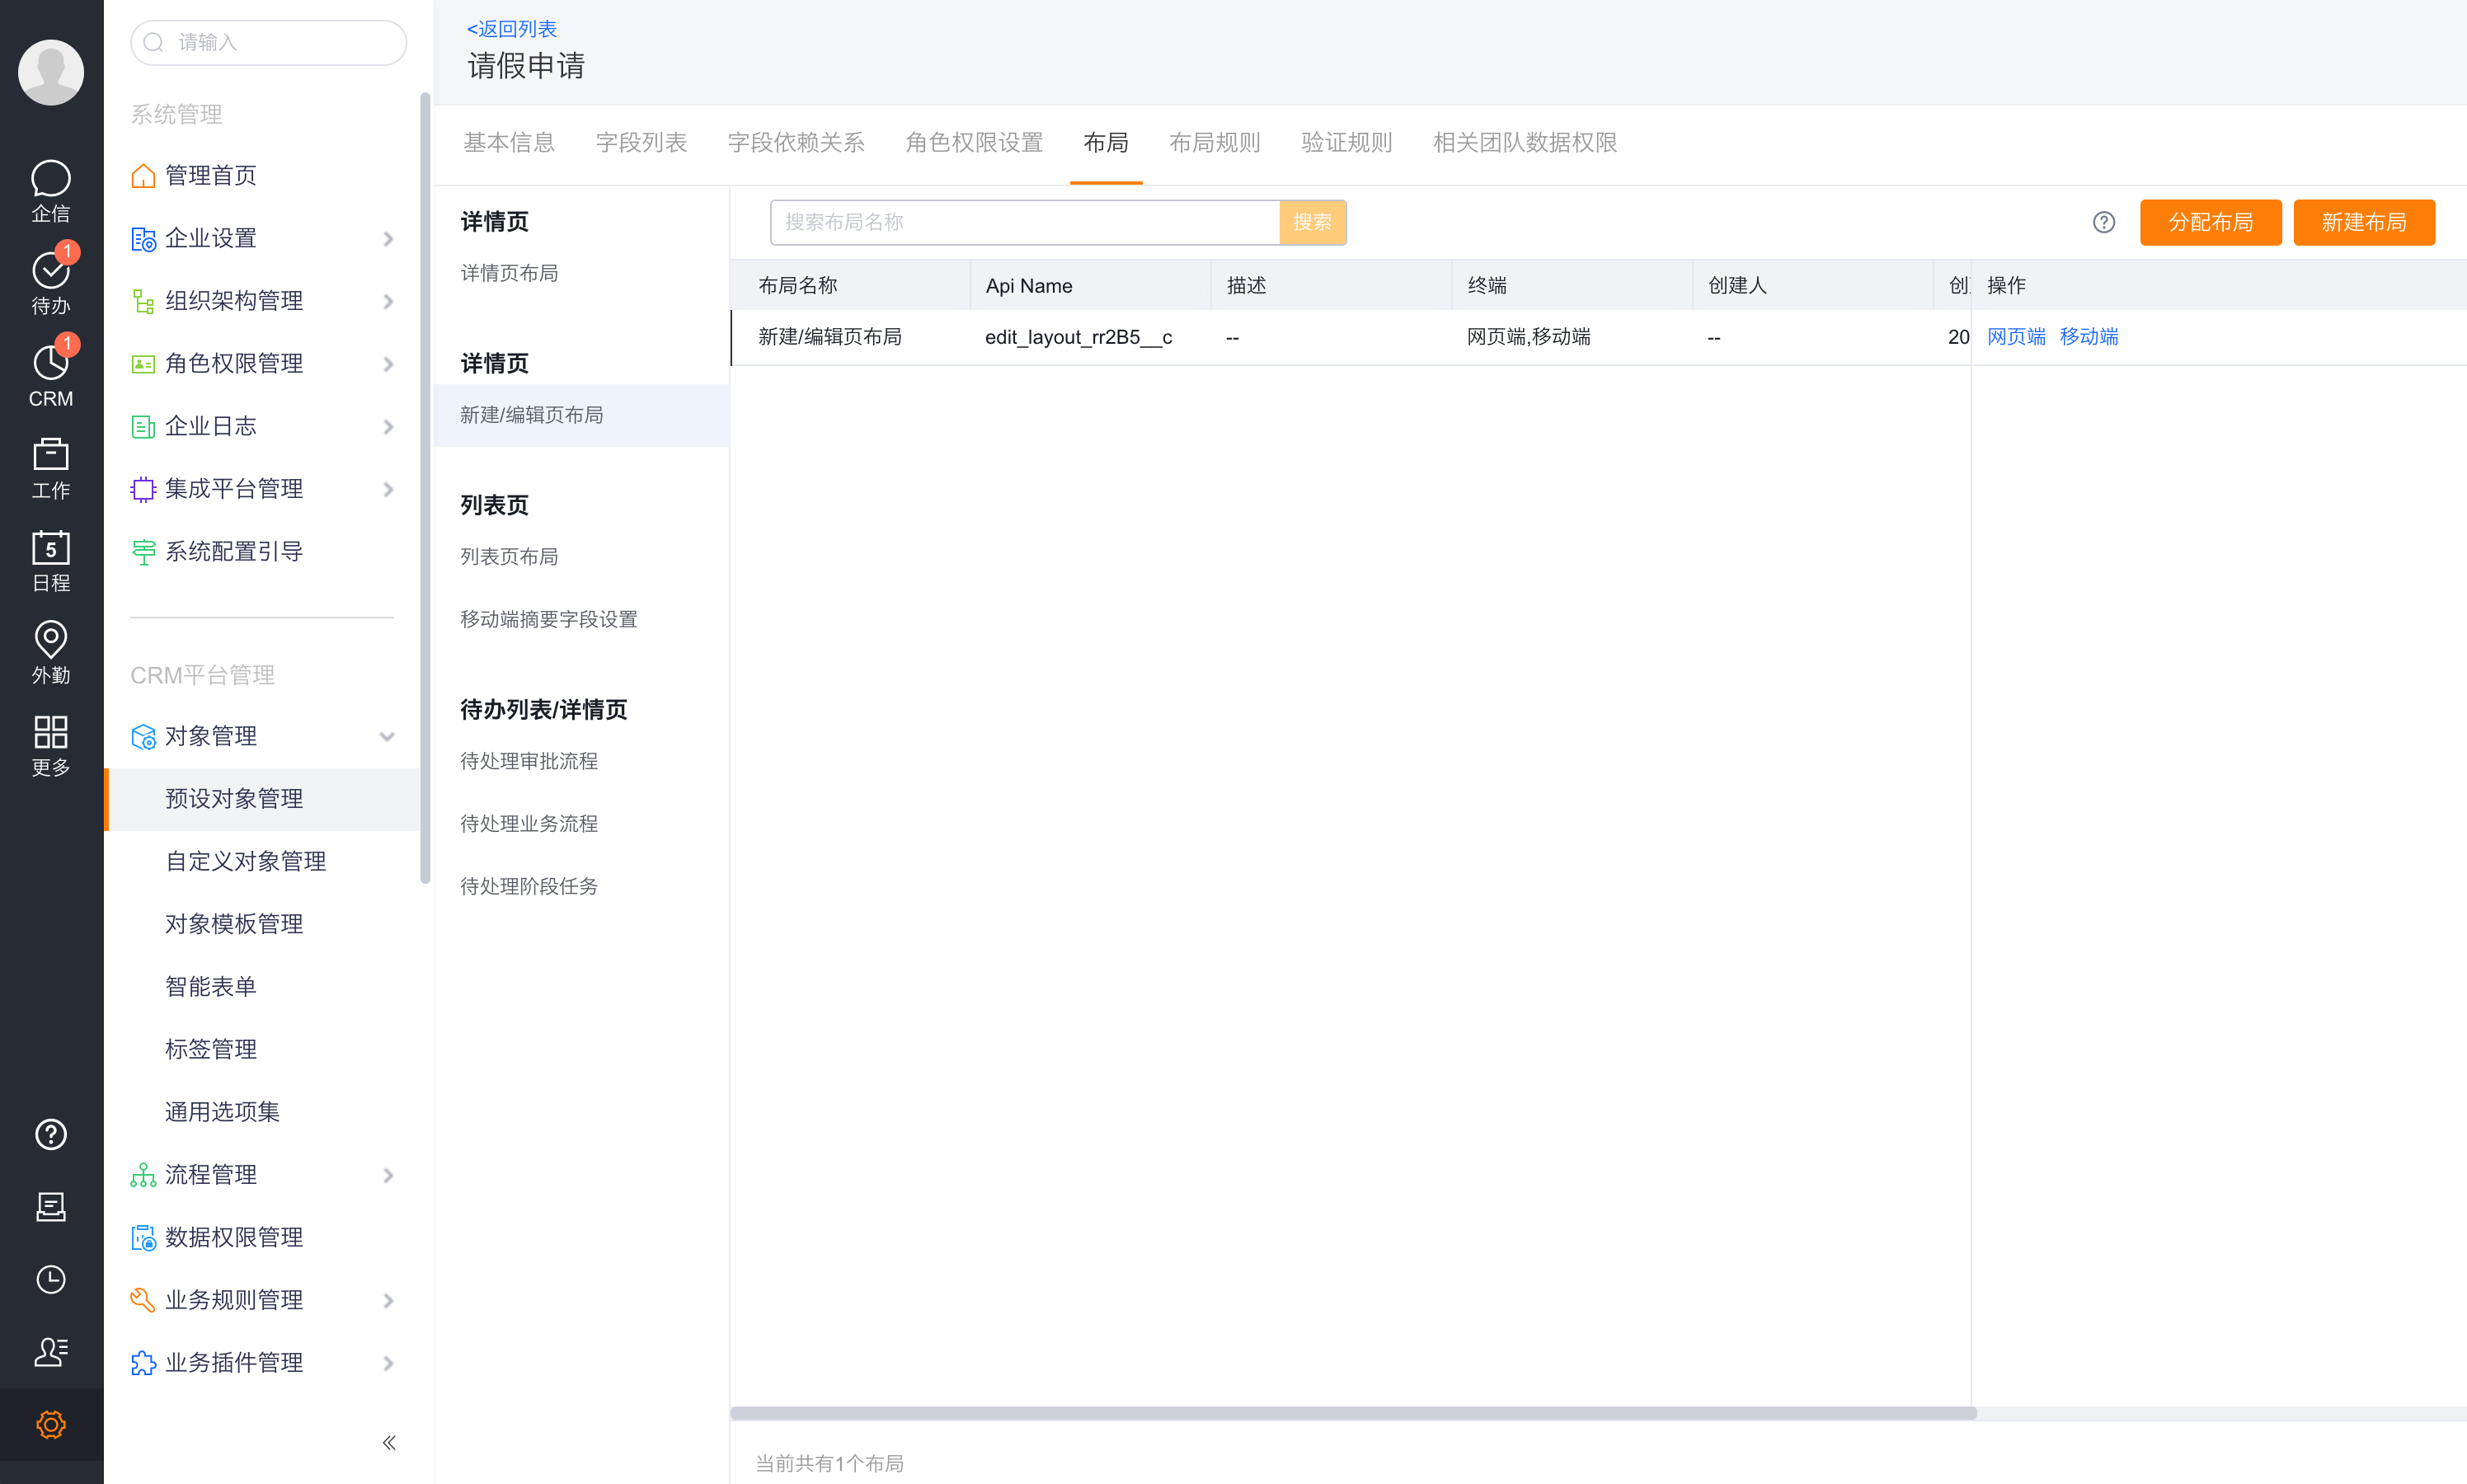Screen dimensions: 2467x1484
Task: Click the help icon beside 分配布局 button
Action: tap(2103, 222)
